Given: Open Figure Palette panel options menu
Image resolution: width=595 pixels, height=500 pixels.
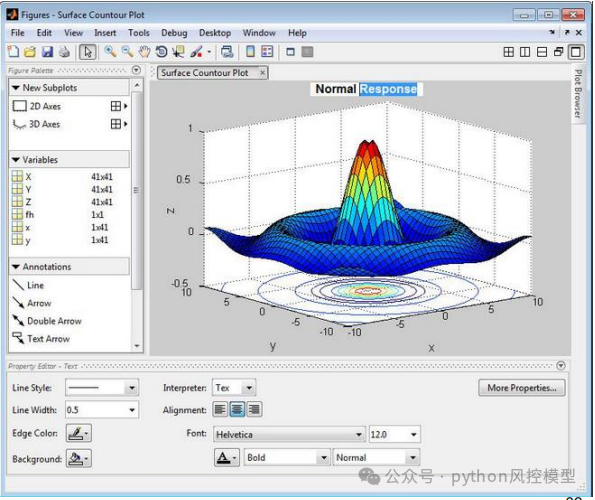Looking at the screenshot, I should click(x=136, y=70).
